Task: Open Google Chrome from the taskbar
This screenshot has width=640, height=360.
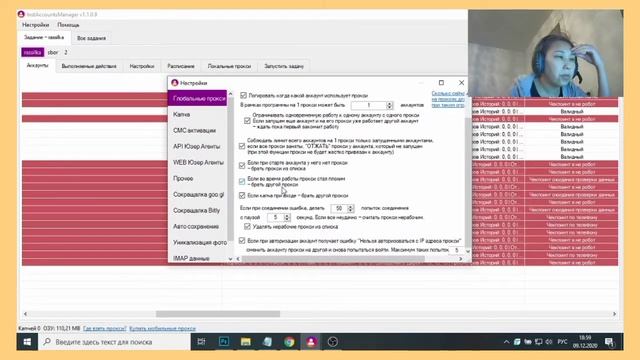Action: pos(289,342)
